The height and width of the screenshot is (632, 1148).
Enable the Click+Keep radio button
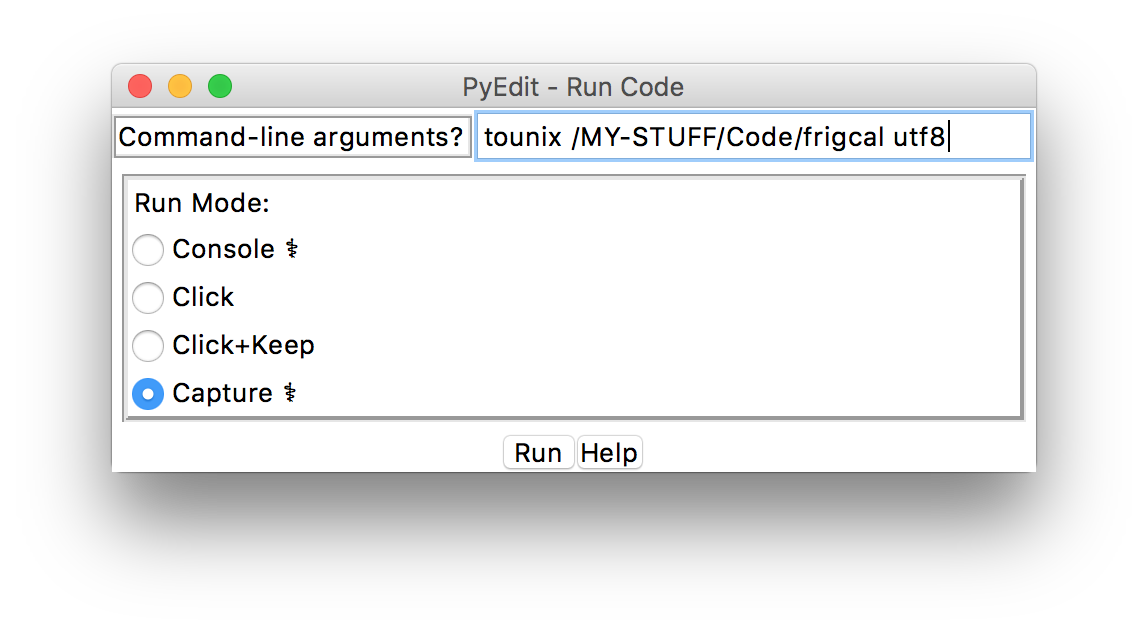click(148, 346)
